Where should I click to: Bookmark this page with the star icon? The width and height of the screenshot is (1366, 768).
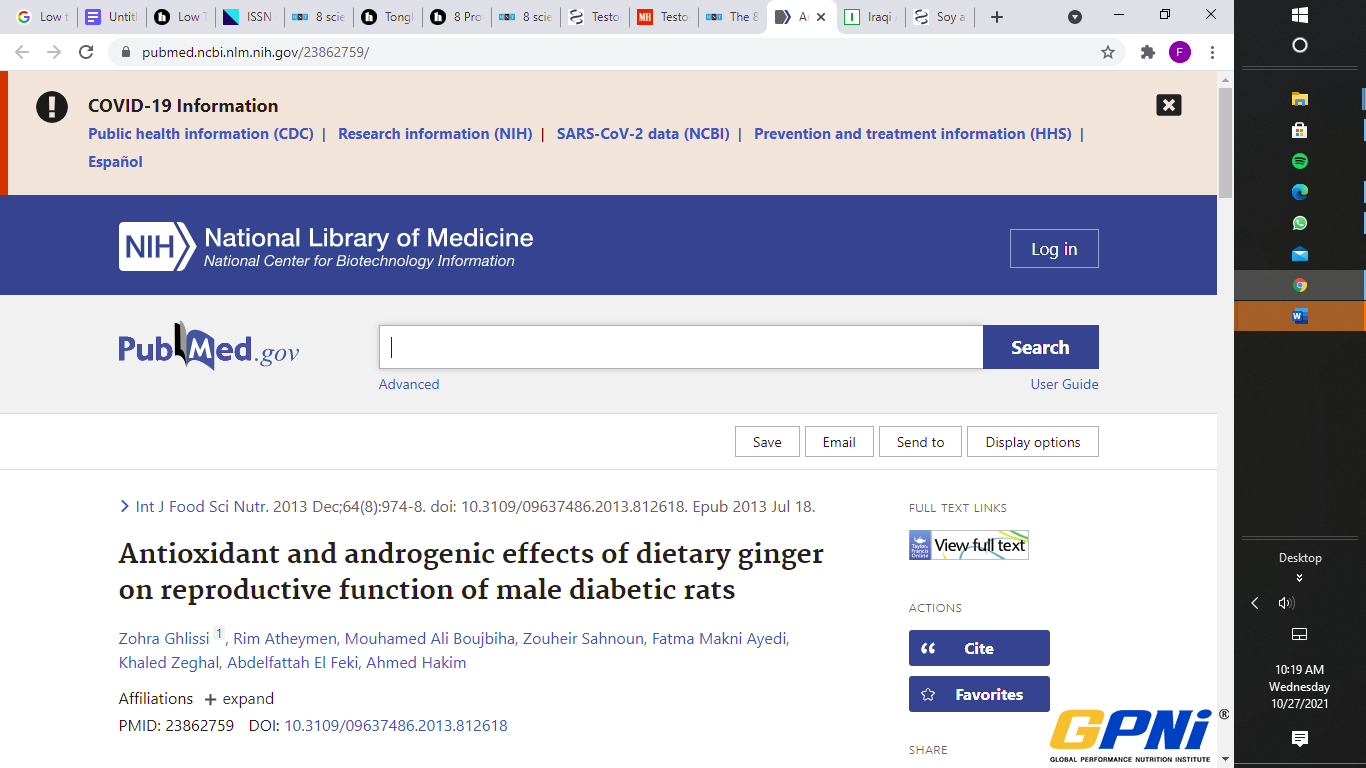click(x=1108, y=52)
